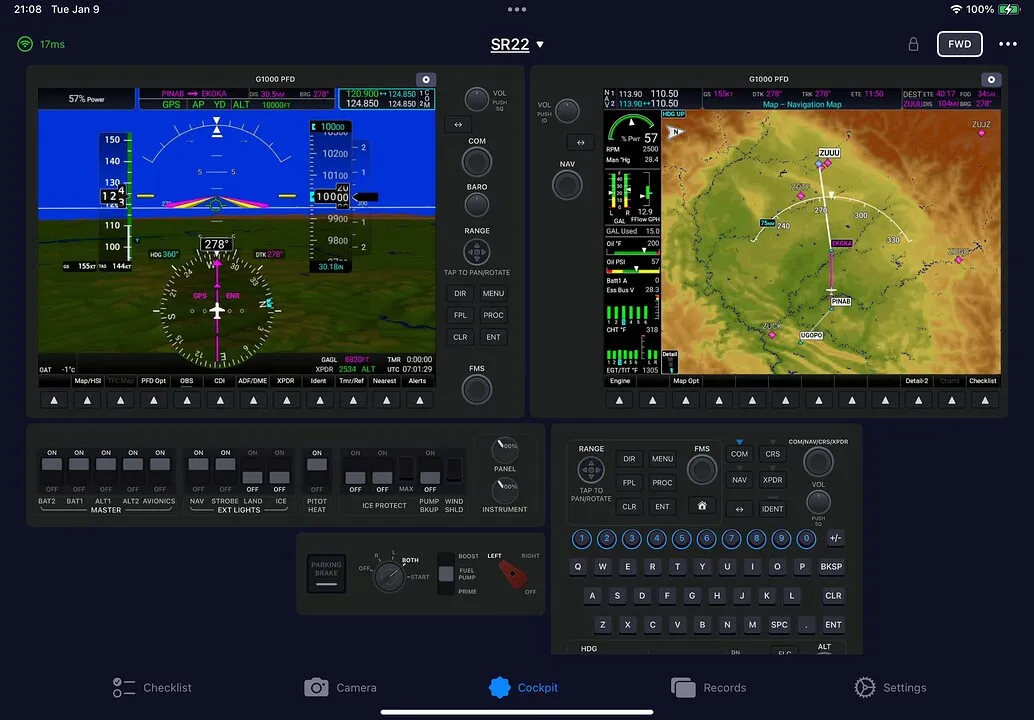This screenshot has width=1034, height=720.
Task: Tap the PFD COM knob
Action: pos(477,162)
